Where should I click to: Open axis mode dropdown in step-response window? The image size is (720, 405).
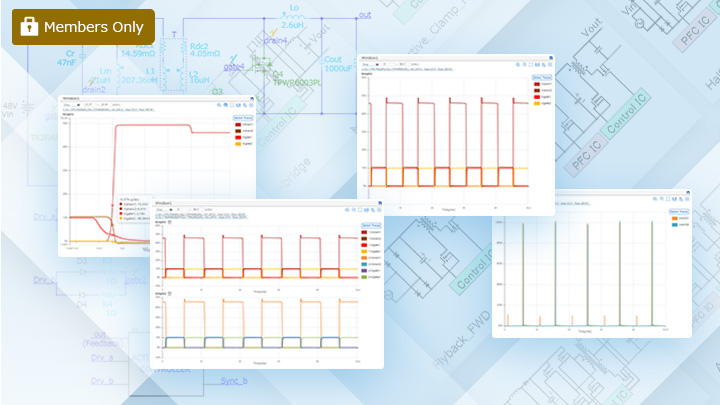coord(70,105)
